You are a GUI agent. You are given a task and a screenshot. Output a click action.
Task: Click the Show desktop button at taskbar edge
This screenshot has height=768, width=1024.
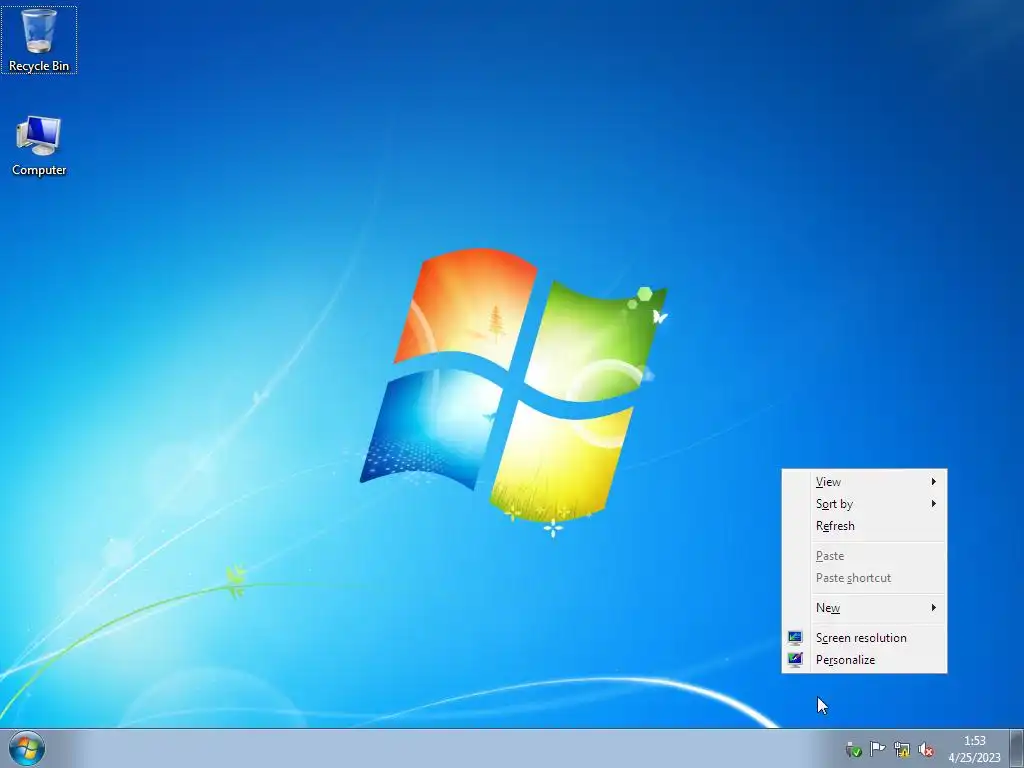point(1017,748)
